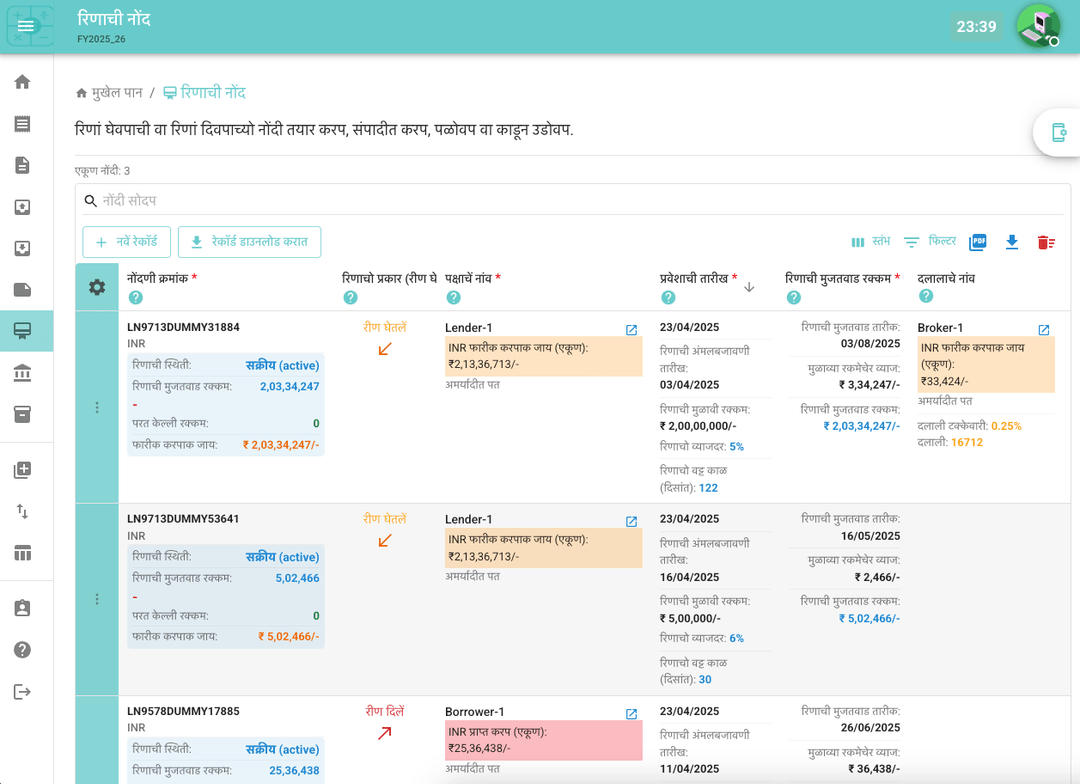Open row menu for LN9713DUMMY31884
This screenshot has width=1080, height=784.
click(x=97, y=407)
